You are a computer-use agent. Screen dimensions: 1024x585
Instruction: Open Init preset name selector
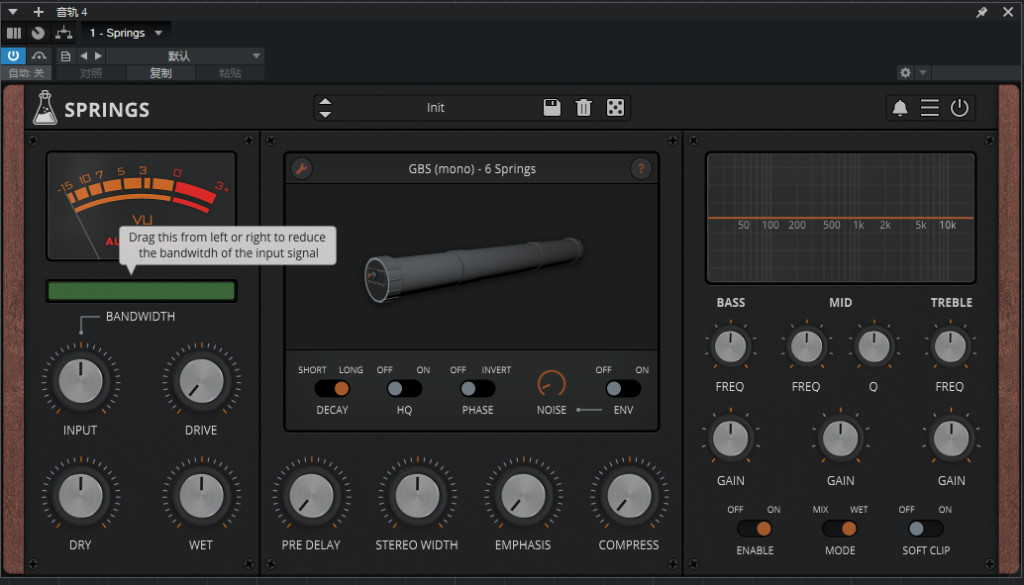(x=436, y=108)
